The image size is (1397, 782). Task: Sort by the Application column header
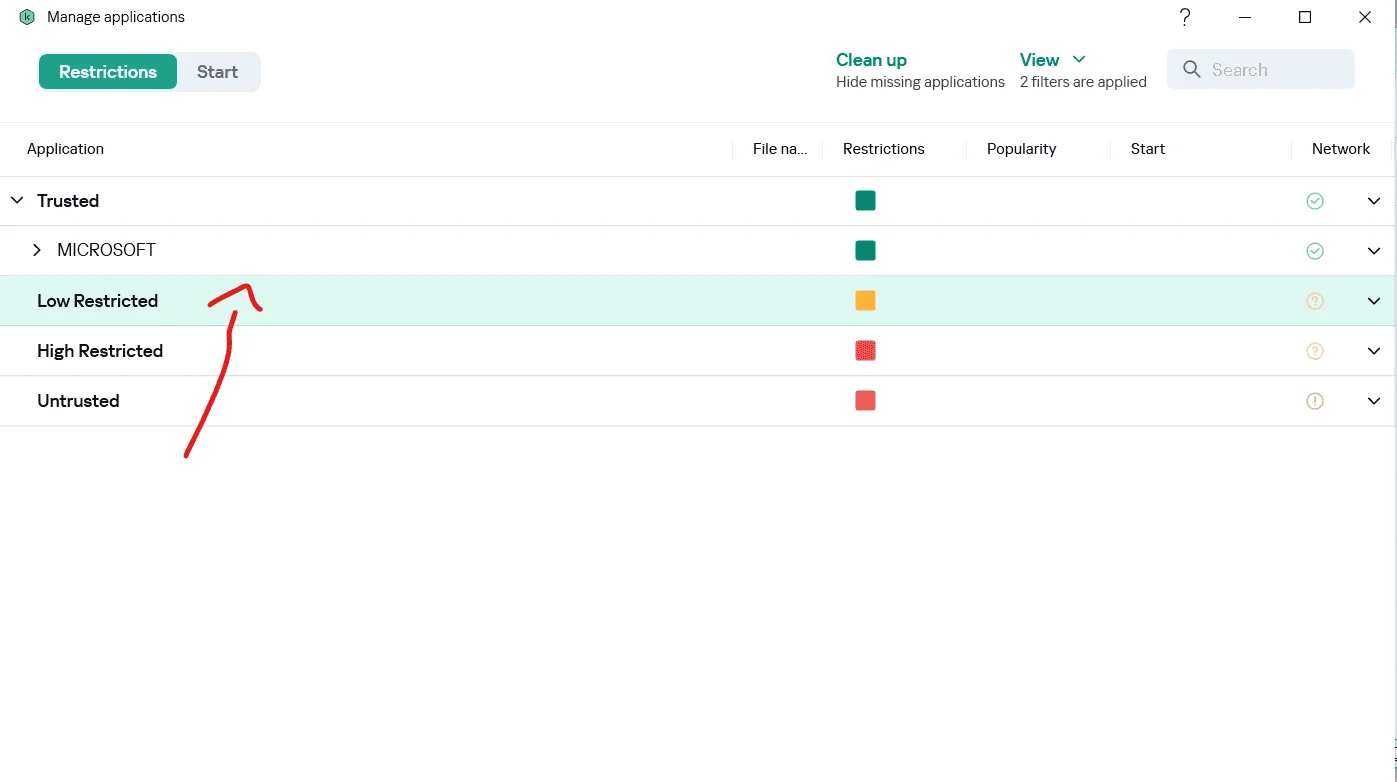pyautogui.click(x=65, y=149)
